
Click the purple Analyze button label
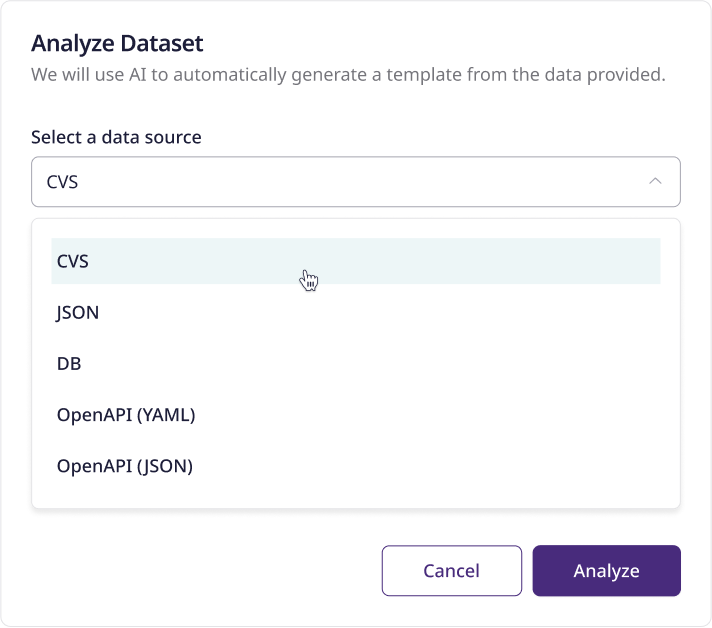[x=606, y=571]
